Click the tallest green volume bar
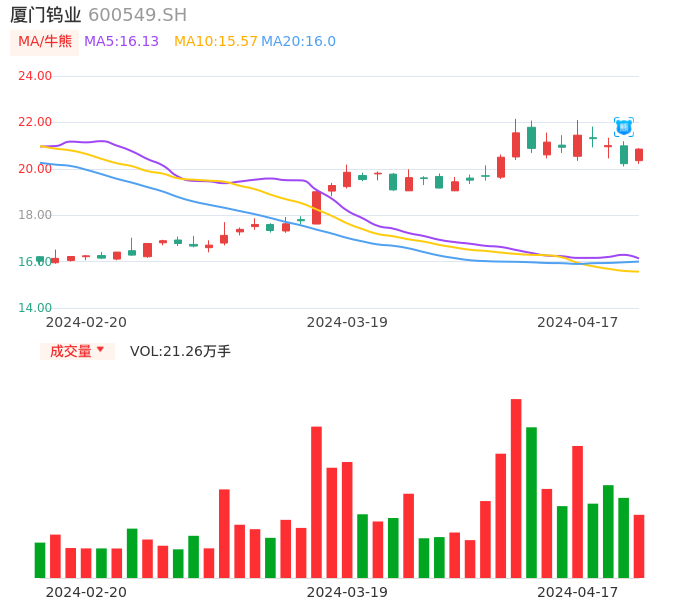The height and width of the screenshot is (606, 686). tap(531, 502)
